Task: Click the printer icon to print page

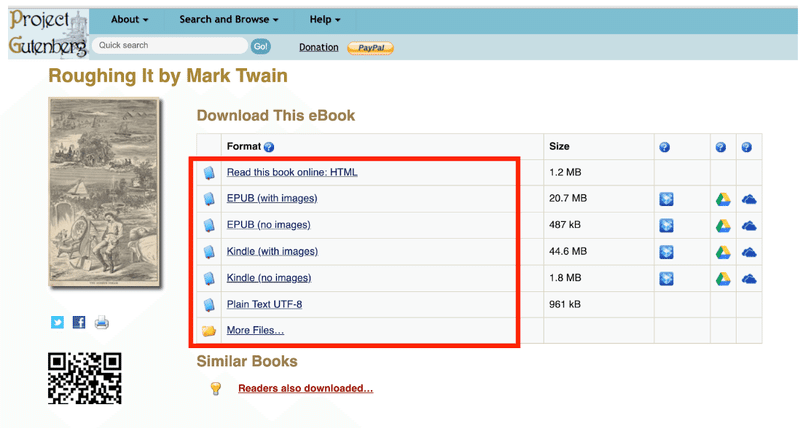Action: click(x=102, y=322)
